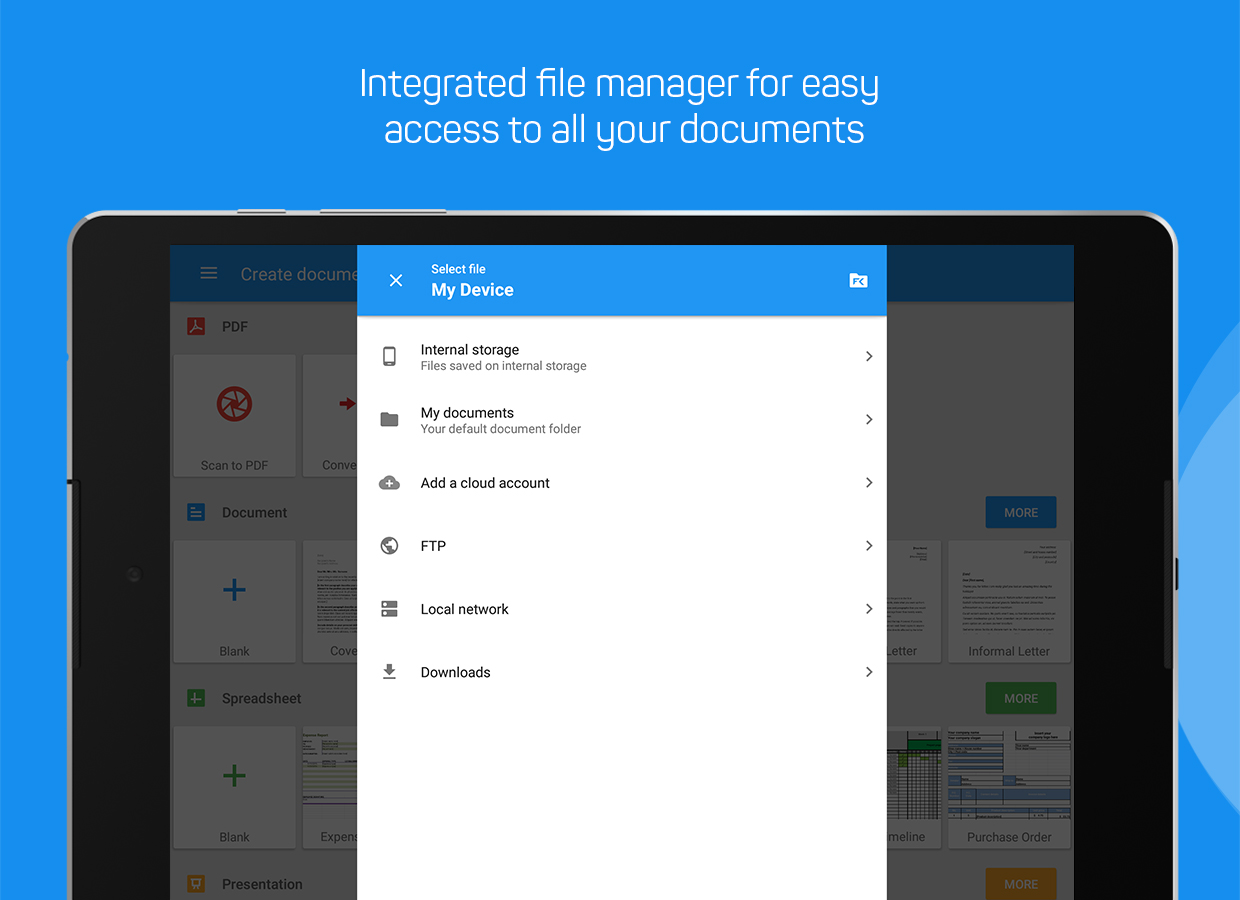Click the My documents folder icon

point(390,420)
